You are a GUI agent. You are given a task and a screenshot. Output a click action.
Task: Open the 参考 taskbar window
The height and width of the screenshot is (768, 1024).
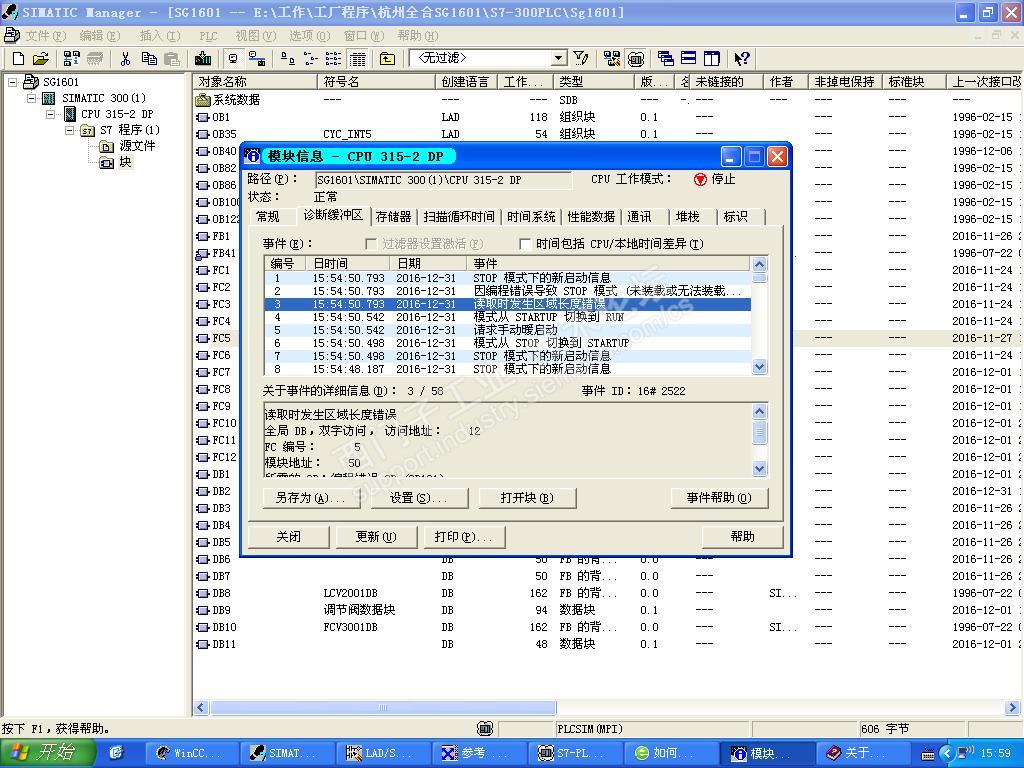point(478,754)
